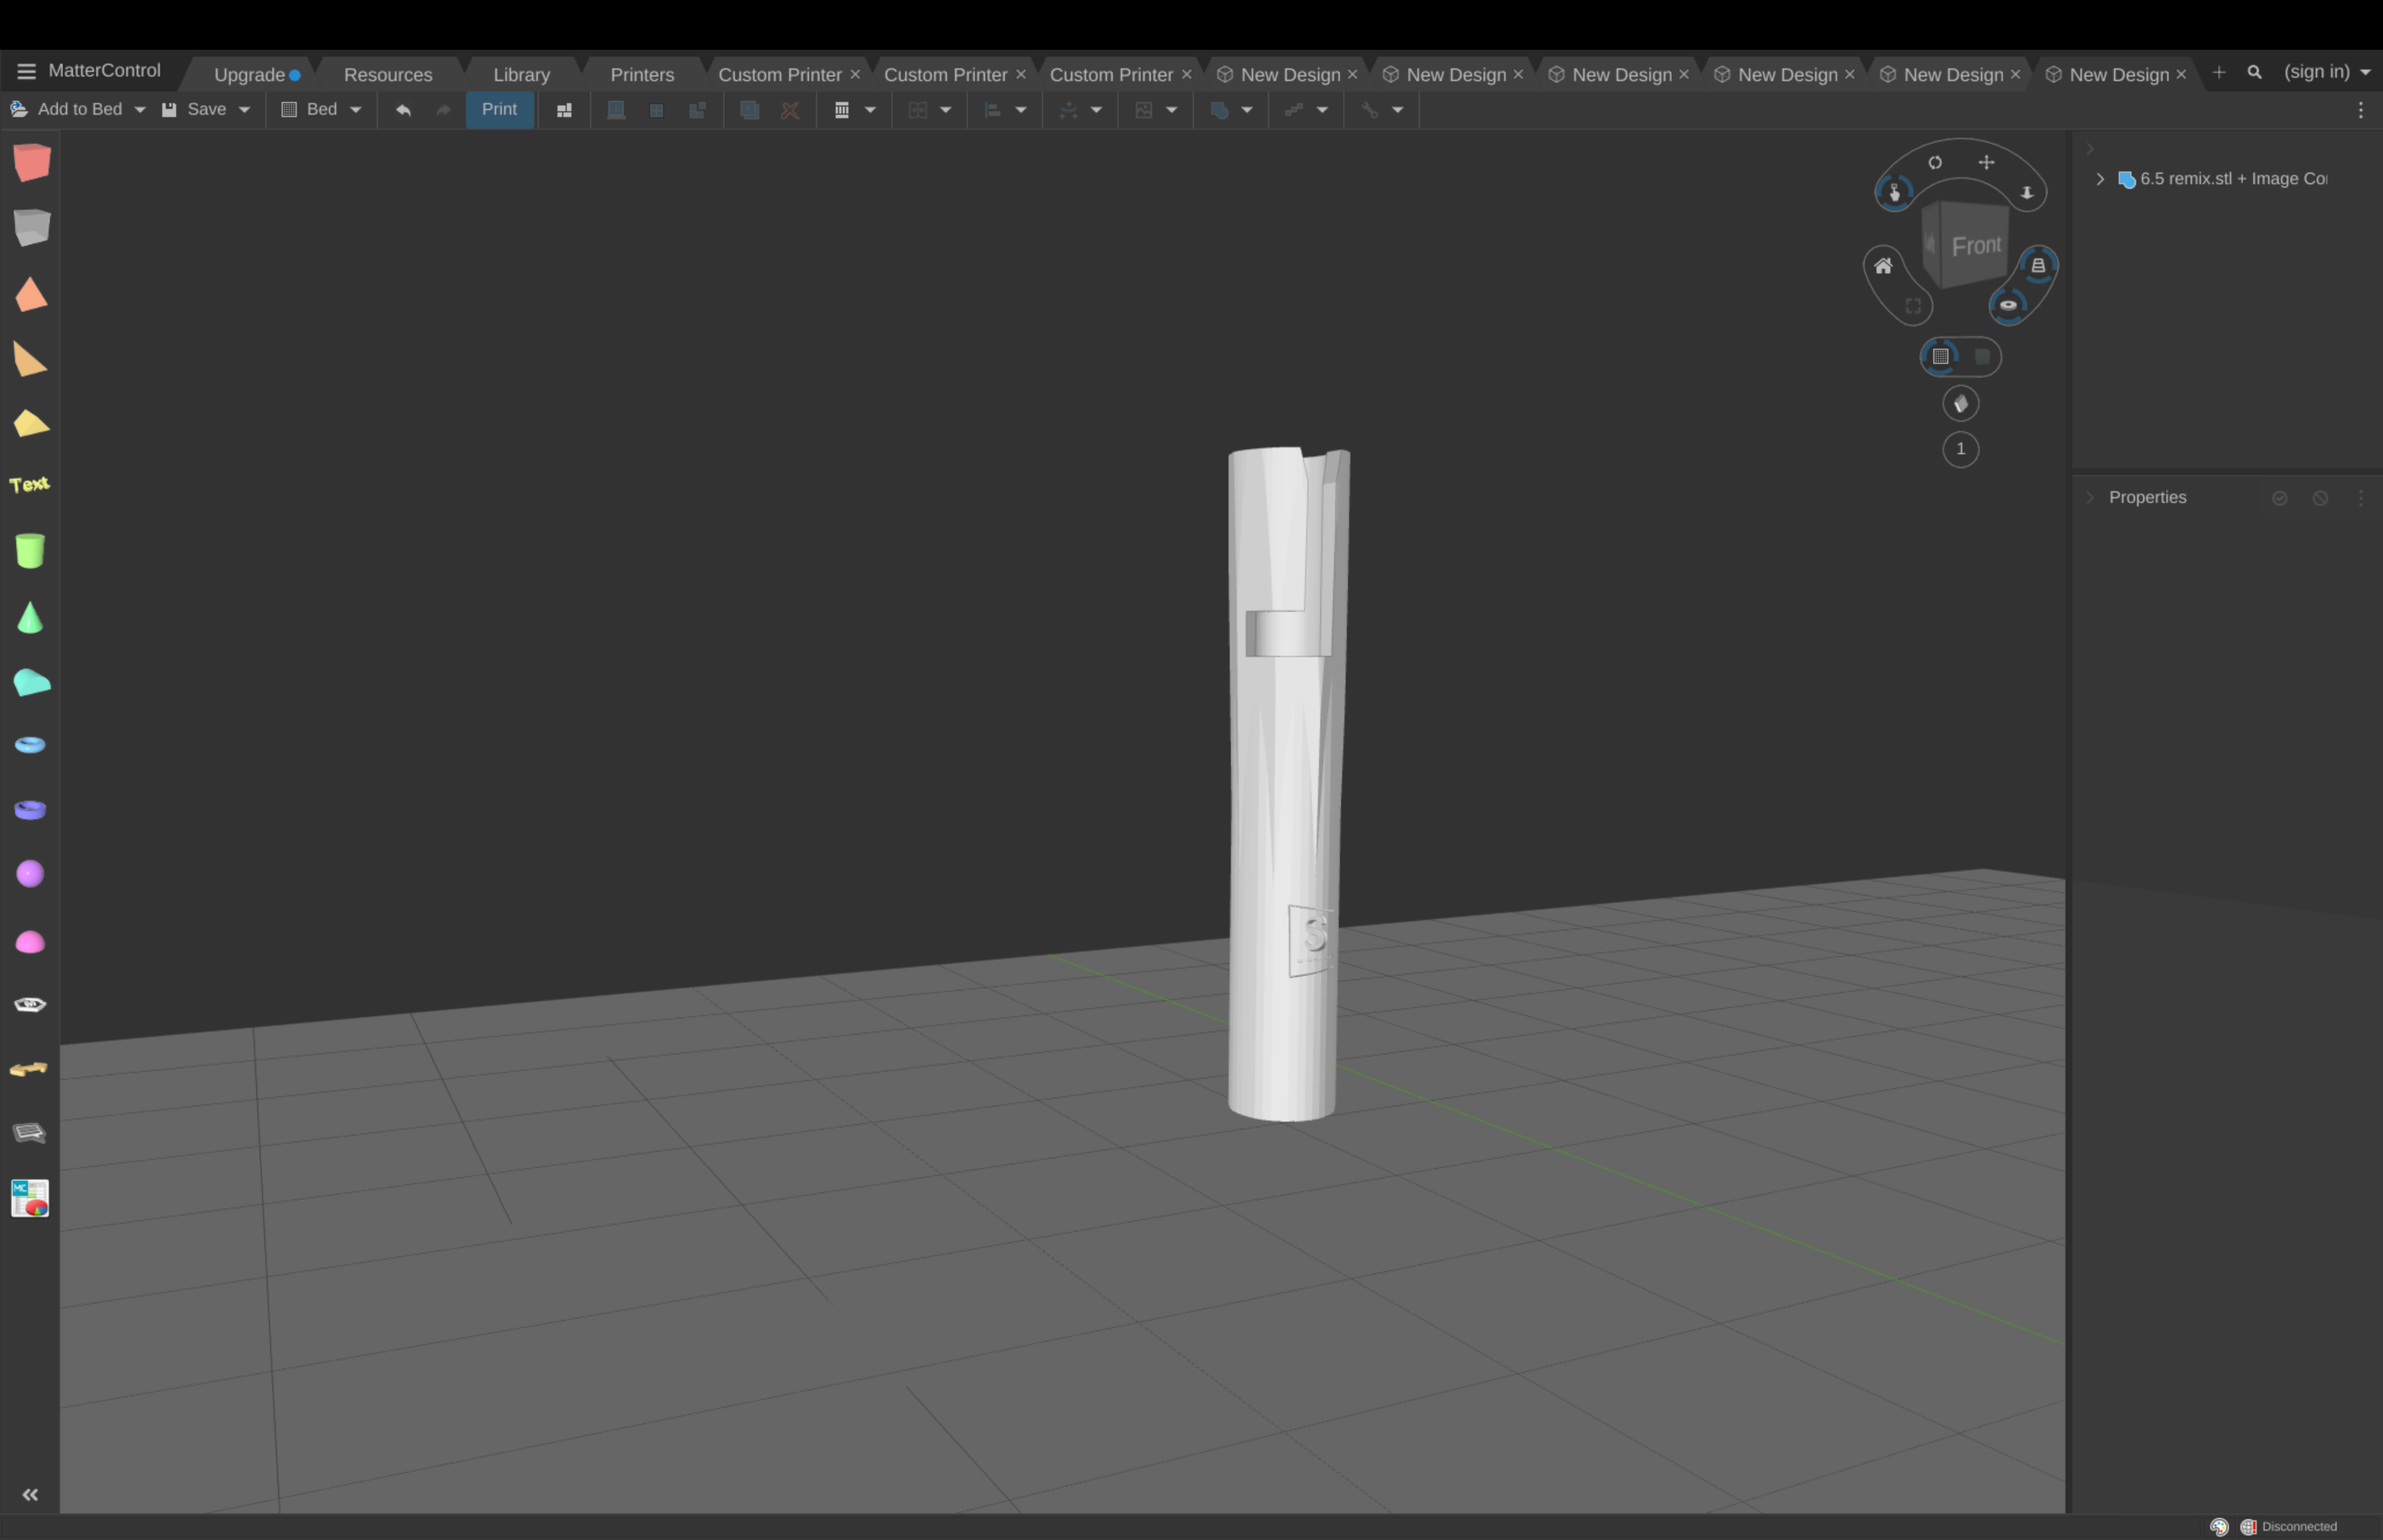
Task: Select the wedge primitive icon
Action: point(30,359)
